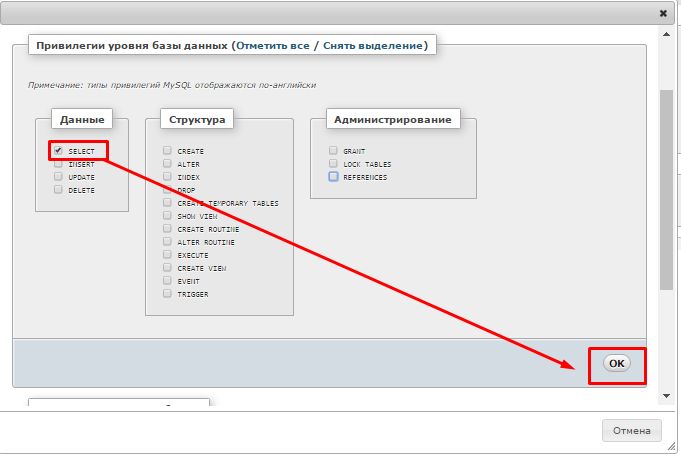681x456 pixels.
Task: Confirm privileges with the OK button
Action: [617, 363]
